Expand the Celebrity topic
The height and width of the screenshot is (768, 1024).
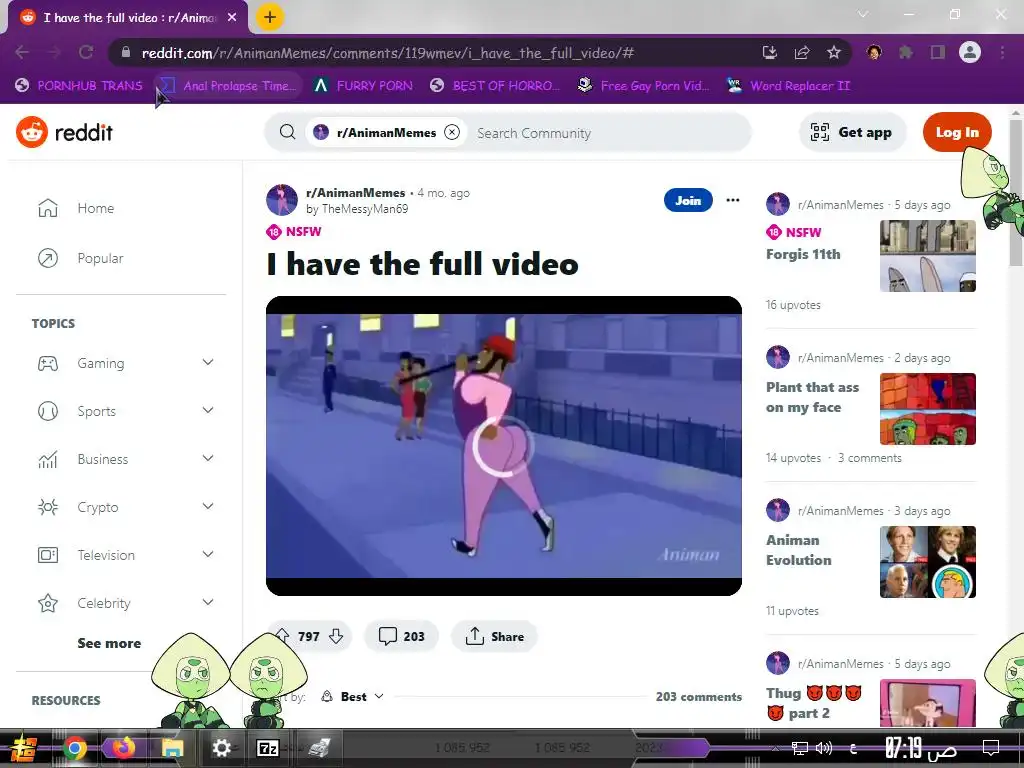coord(208,602)
